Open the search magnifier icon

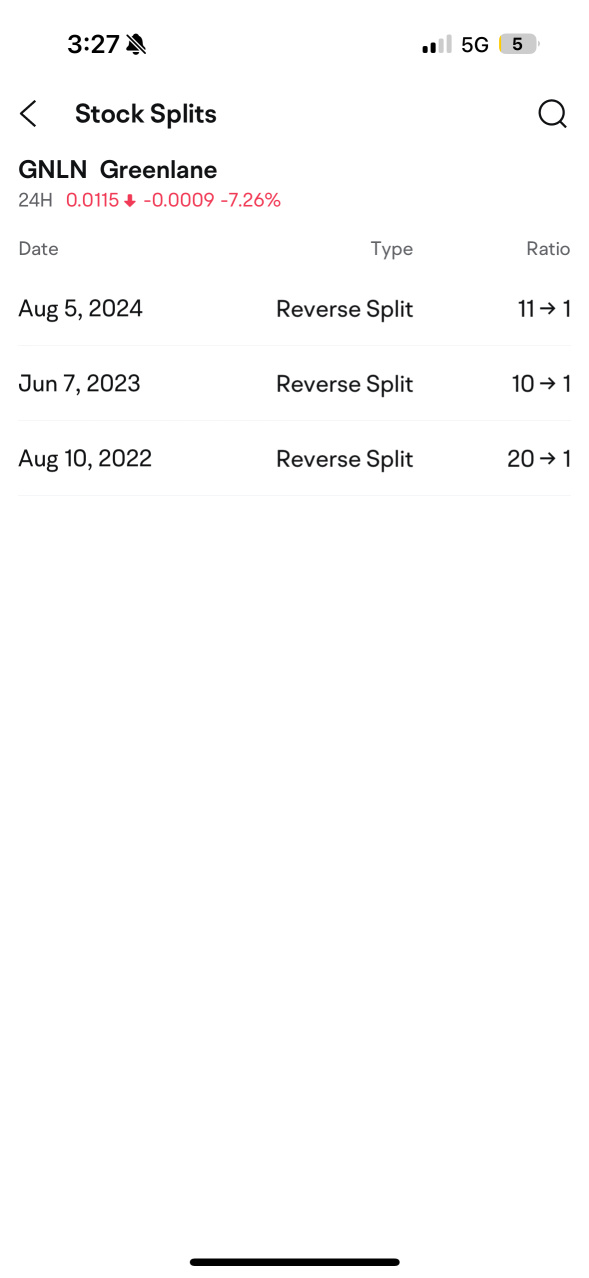pos(552,114)
